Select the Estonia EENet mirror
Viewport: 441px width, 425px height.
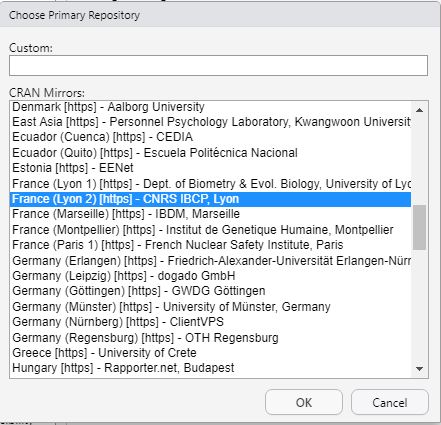pyautogui.click(x=210, y=168)
